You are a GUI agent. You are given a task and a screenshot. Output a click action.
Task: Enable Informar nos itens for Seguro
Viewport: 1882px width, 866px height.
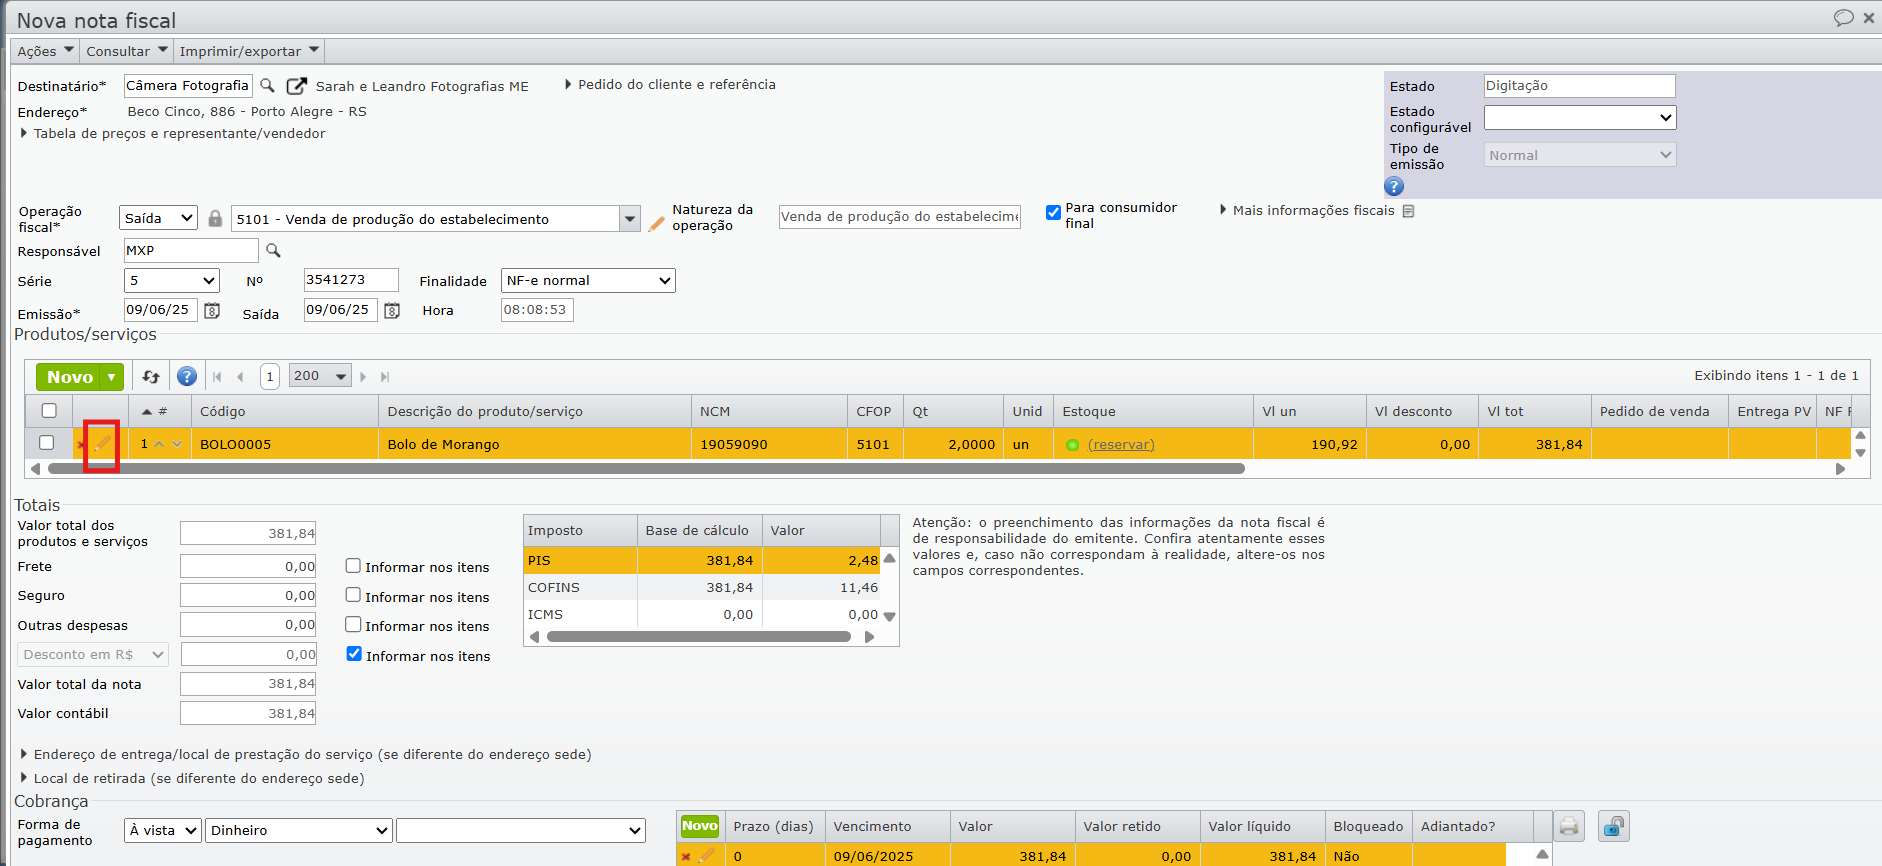[x=353, y=595]
